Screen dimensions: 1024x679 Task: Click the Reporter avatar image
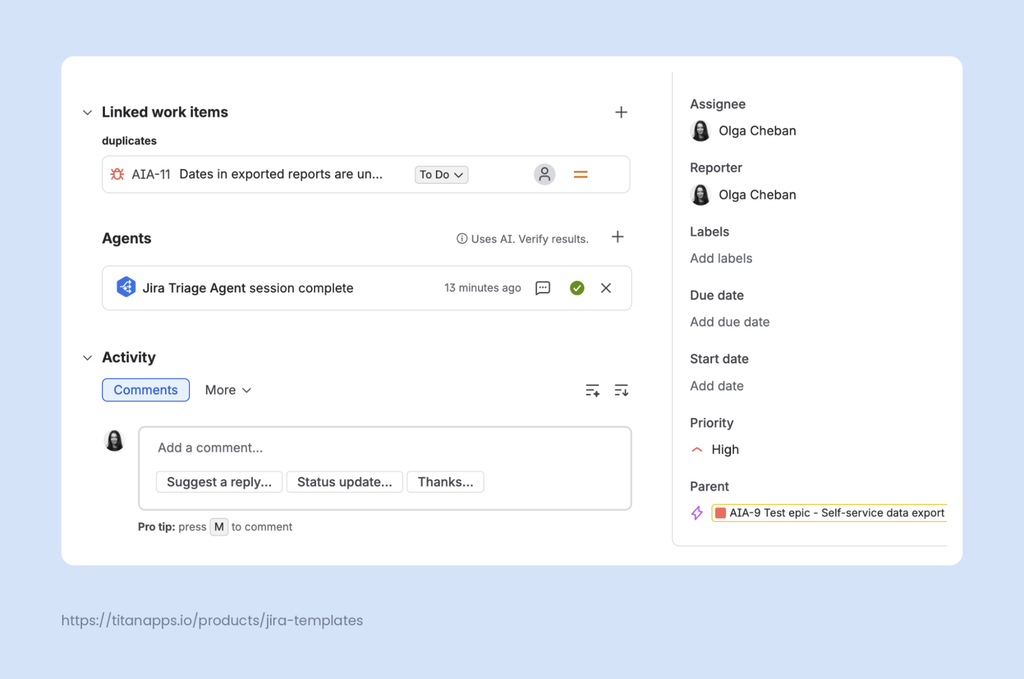tap(700, 195)
